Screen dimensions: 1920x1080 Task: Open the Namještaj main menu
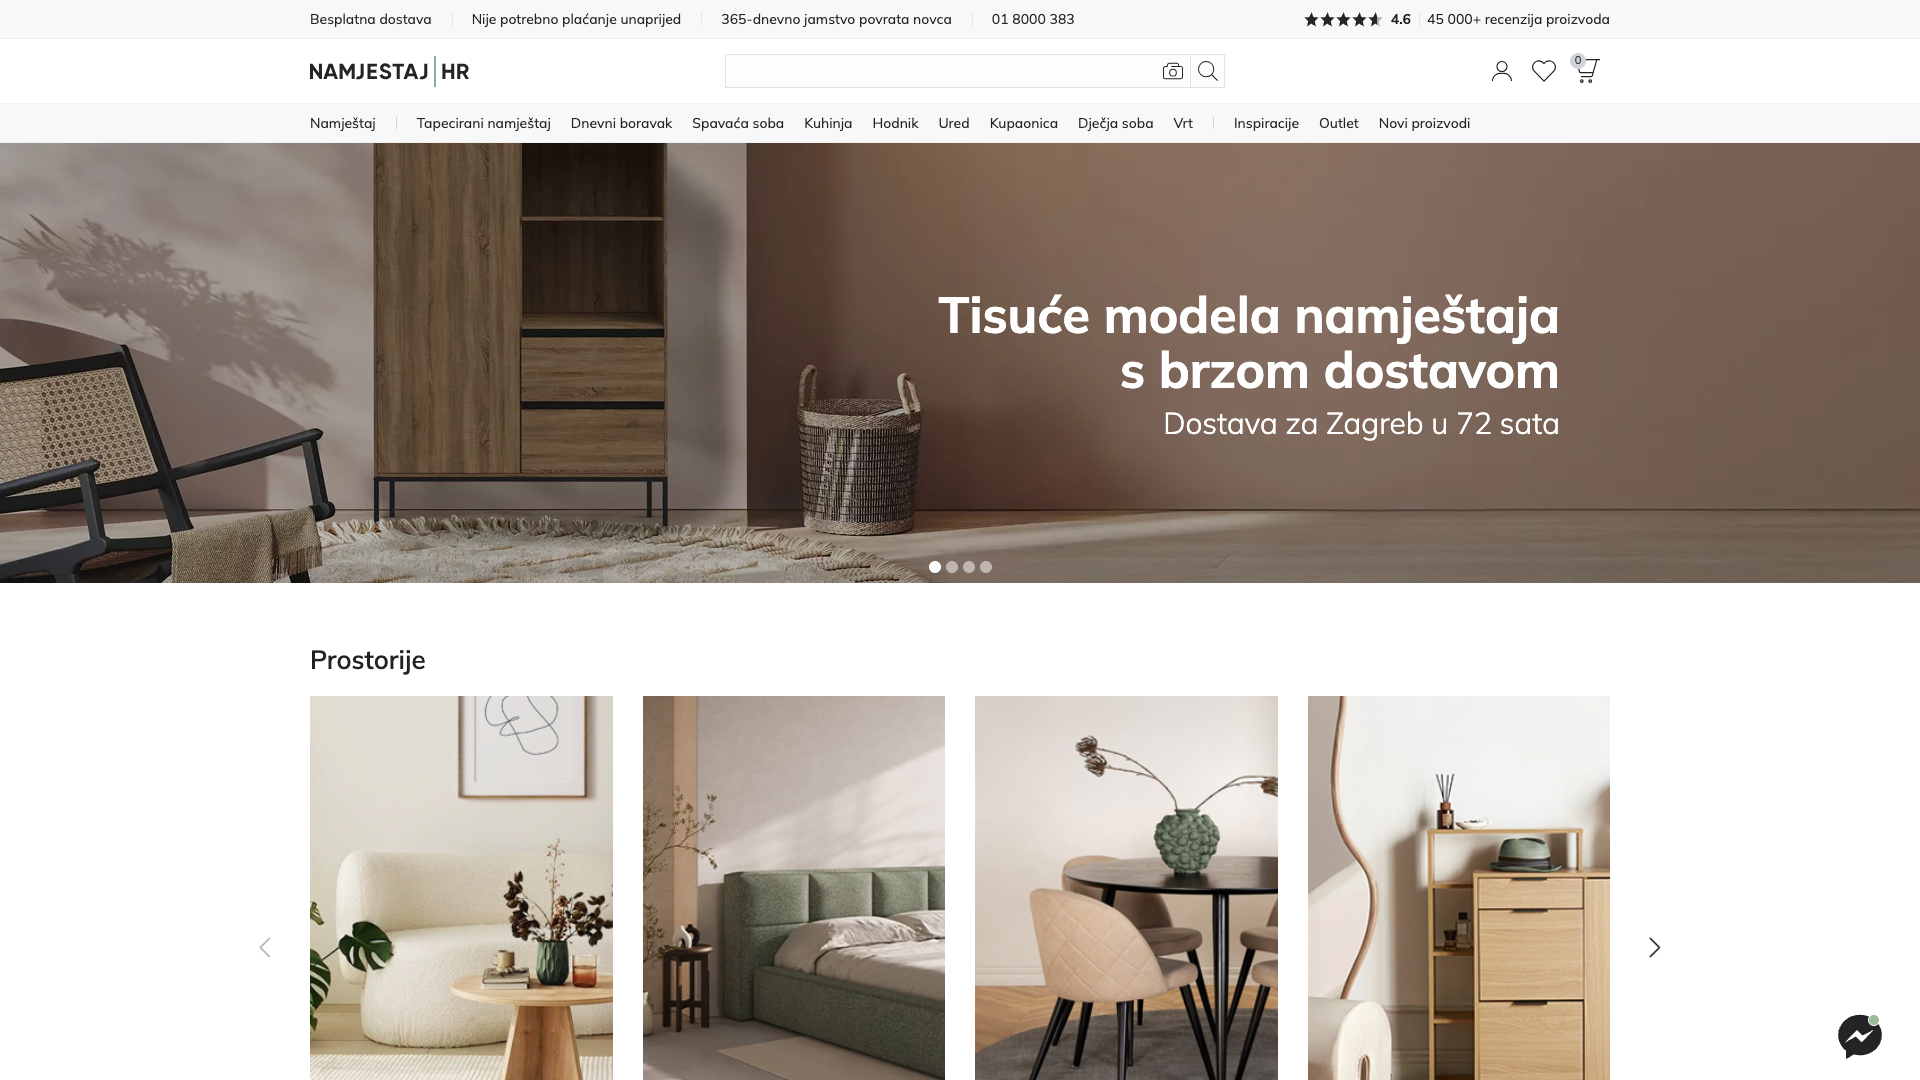coord(343,123)
